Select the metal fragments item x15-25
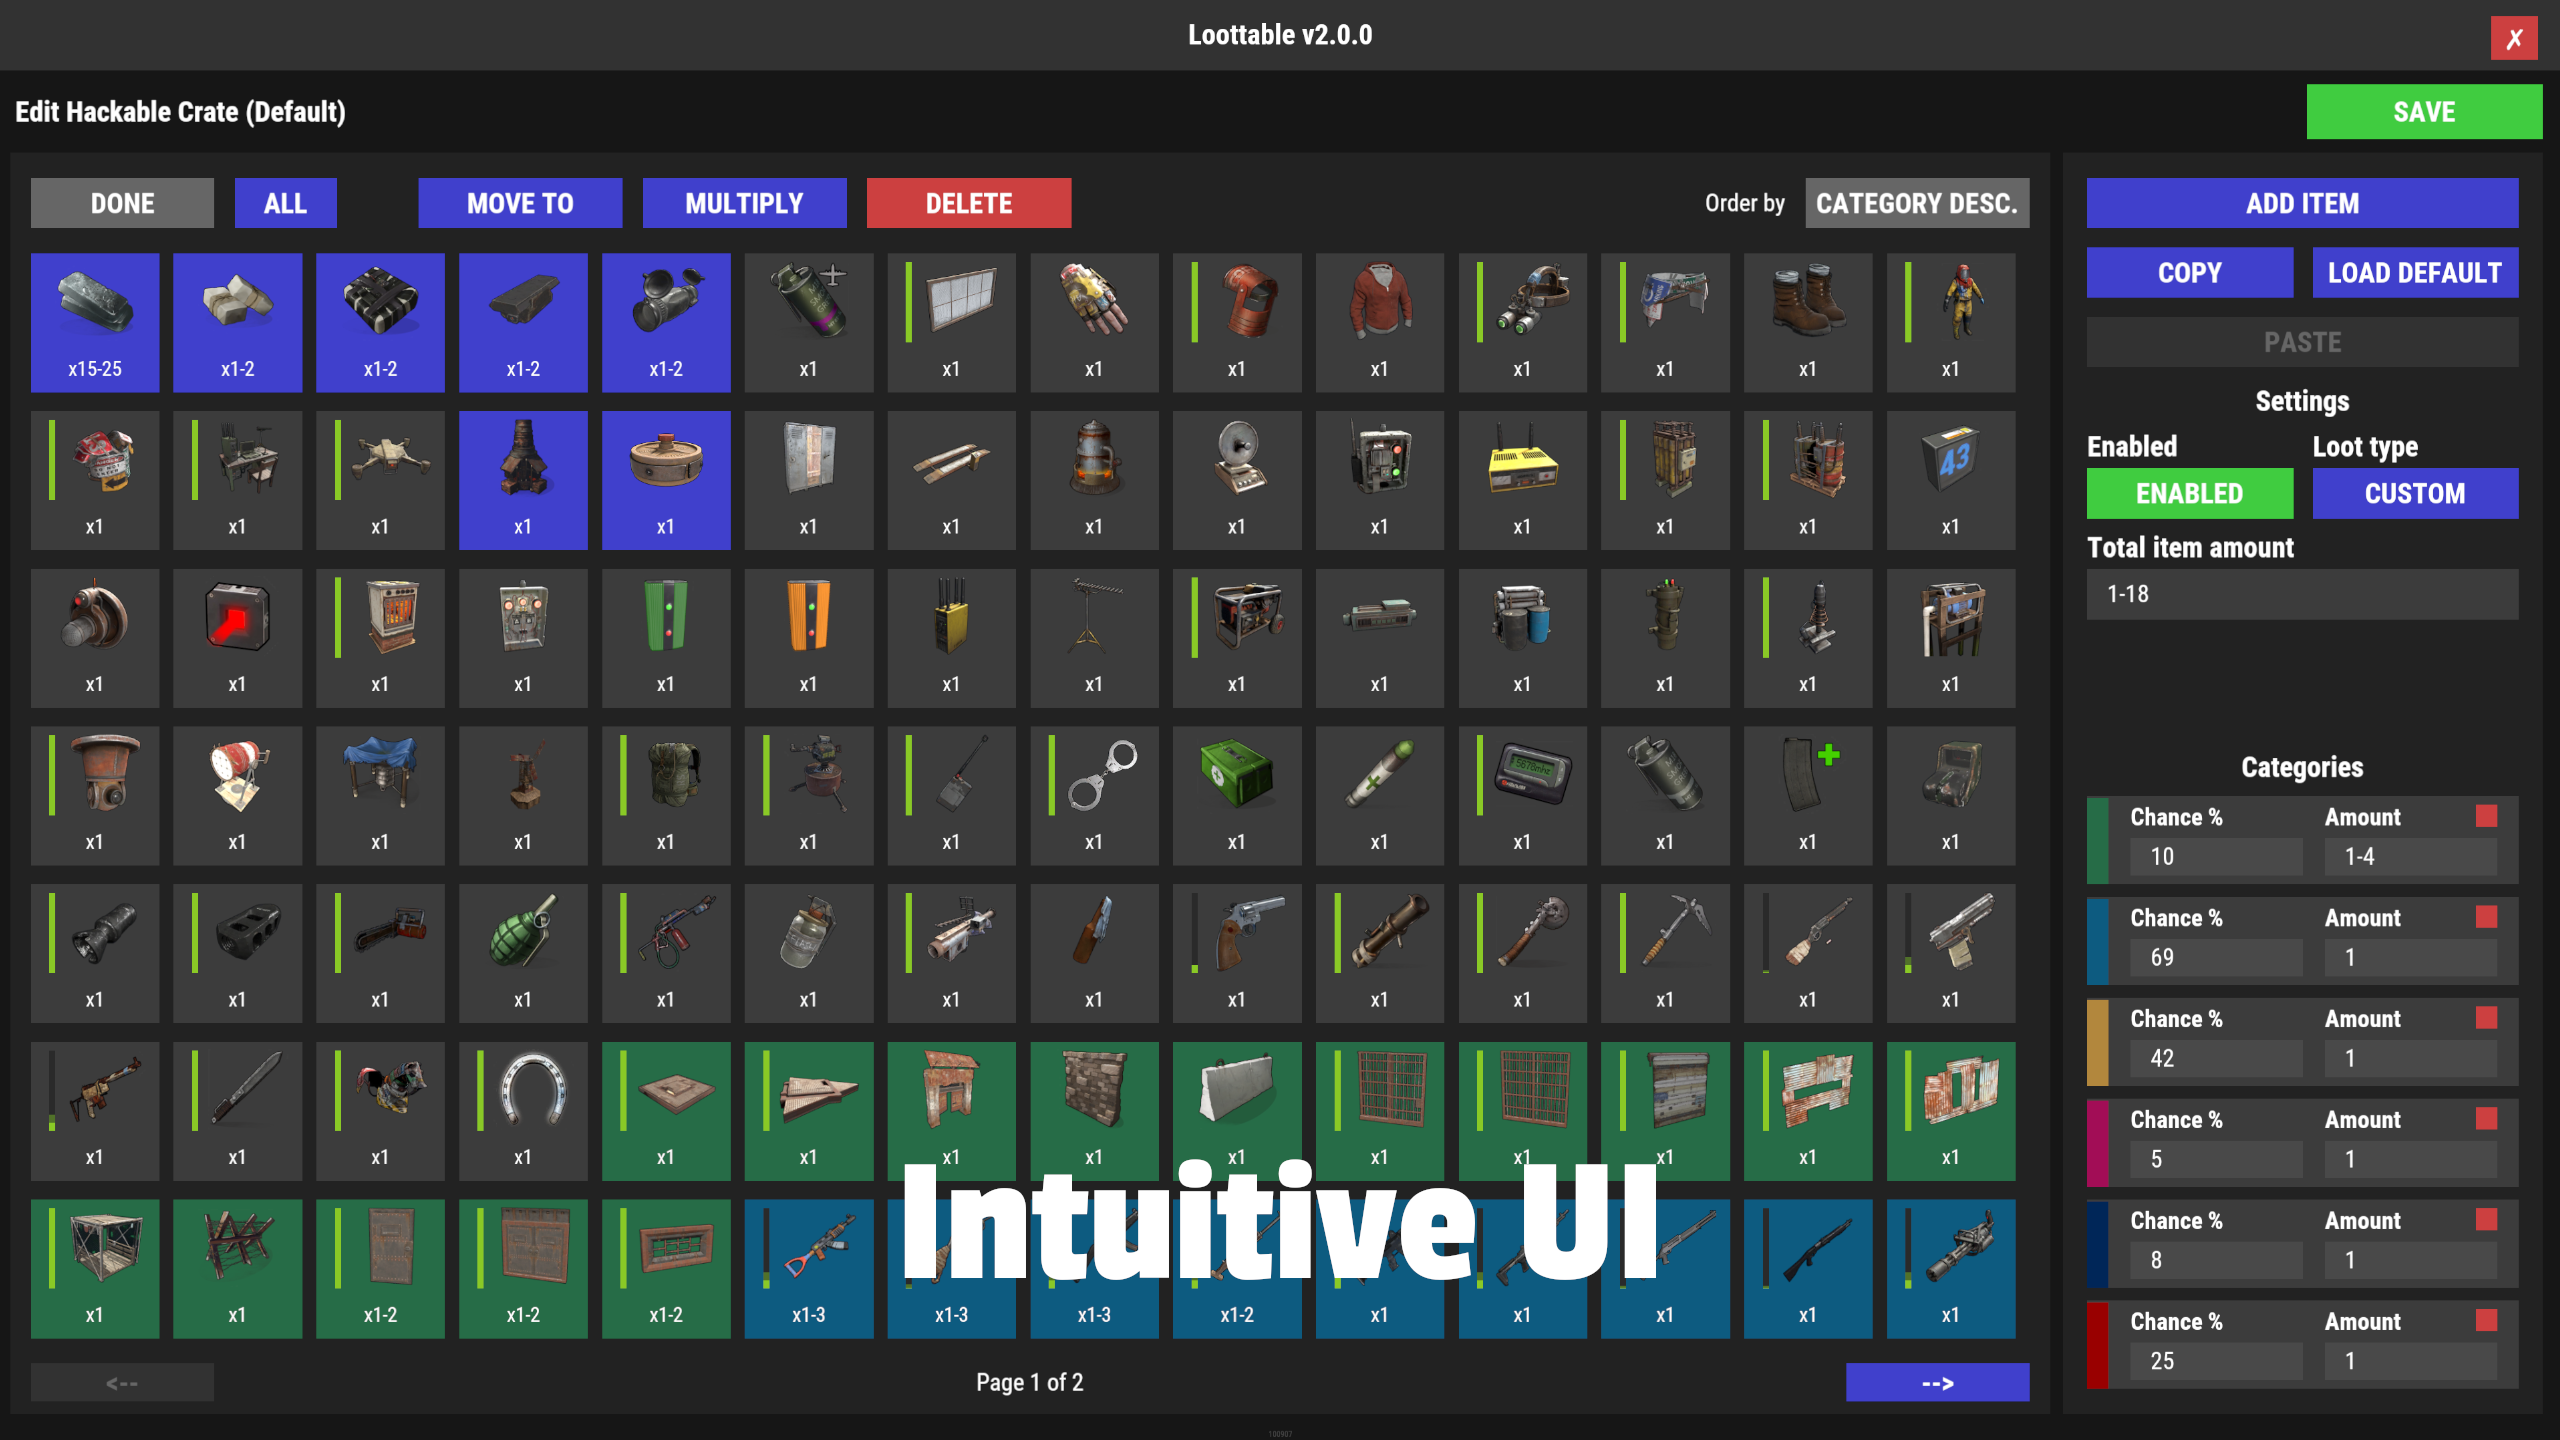2560x1440 pixels. pyautogui.click(x=95, y=321)
